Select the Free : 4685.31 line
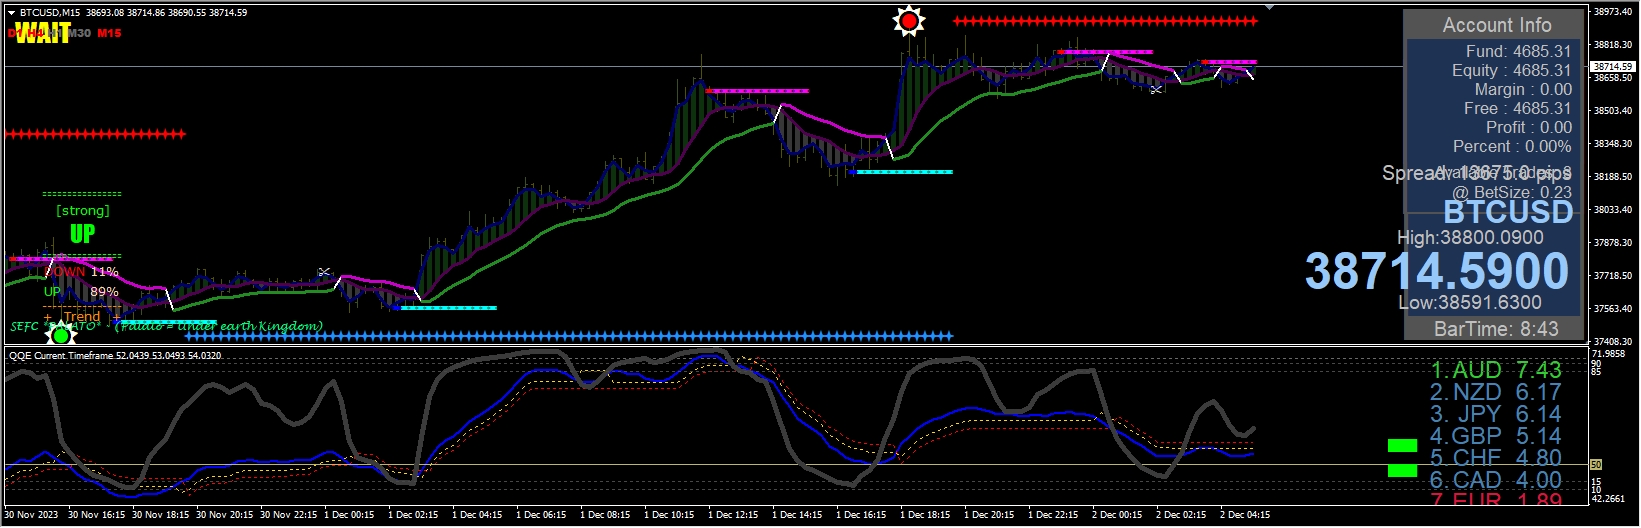This screenshot has height=528, width=1641. (x=1517, y=108)
